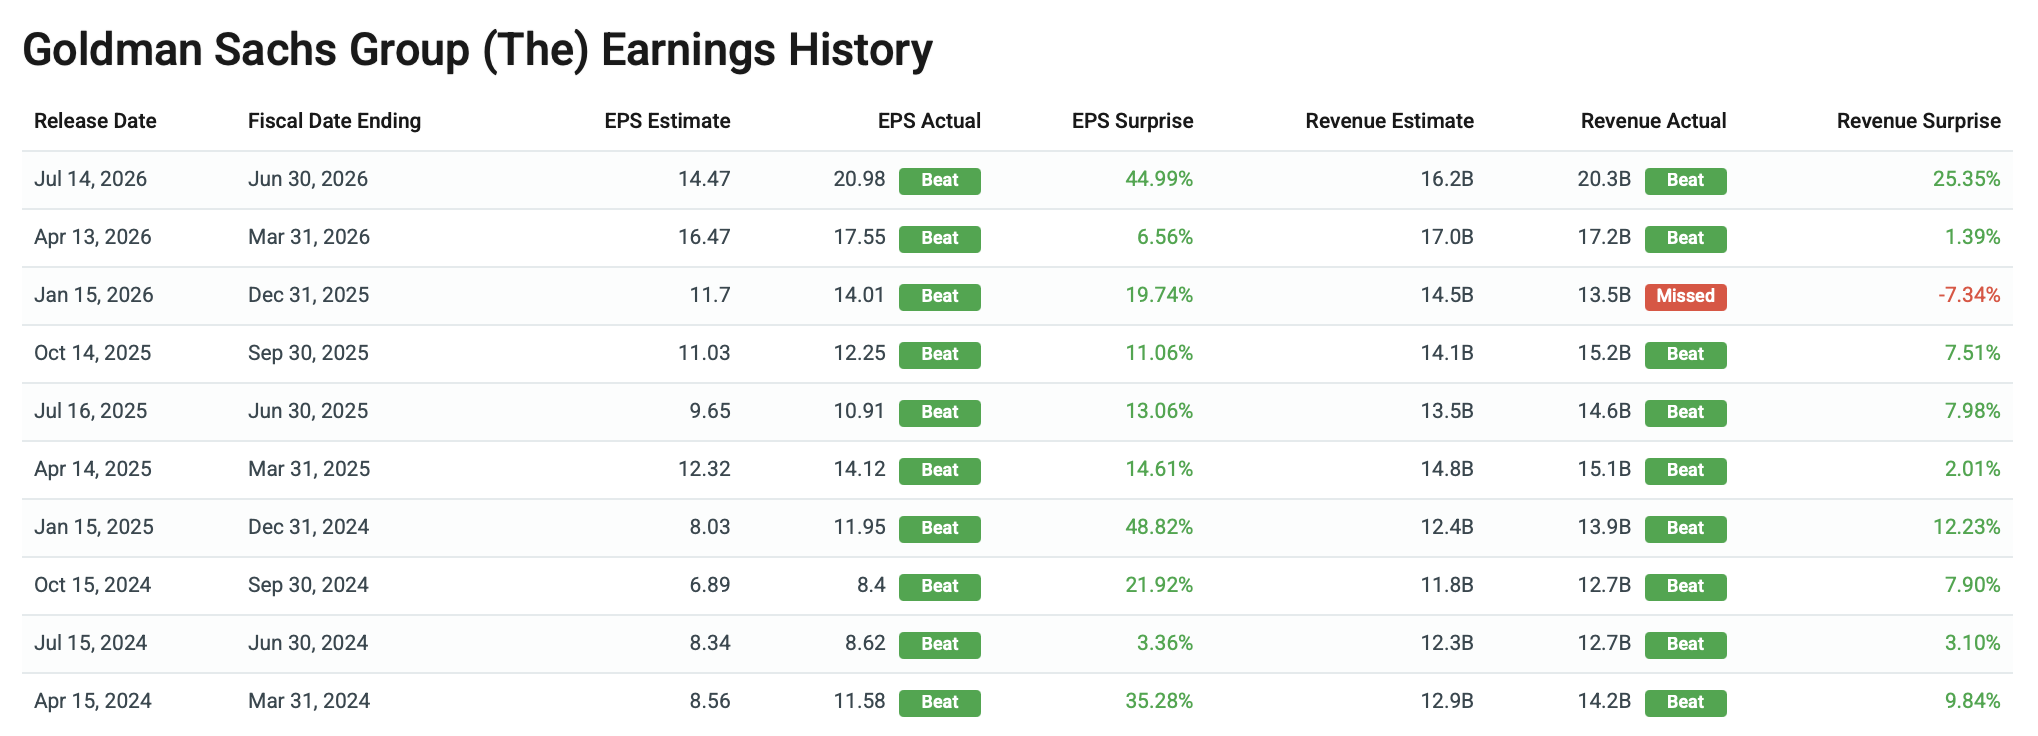Viewport: 2038px width, 736px height.
Task: Click the 20.3B revenue actual value
Action: (1604, 179)
